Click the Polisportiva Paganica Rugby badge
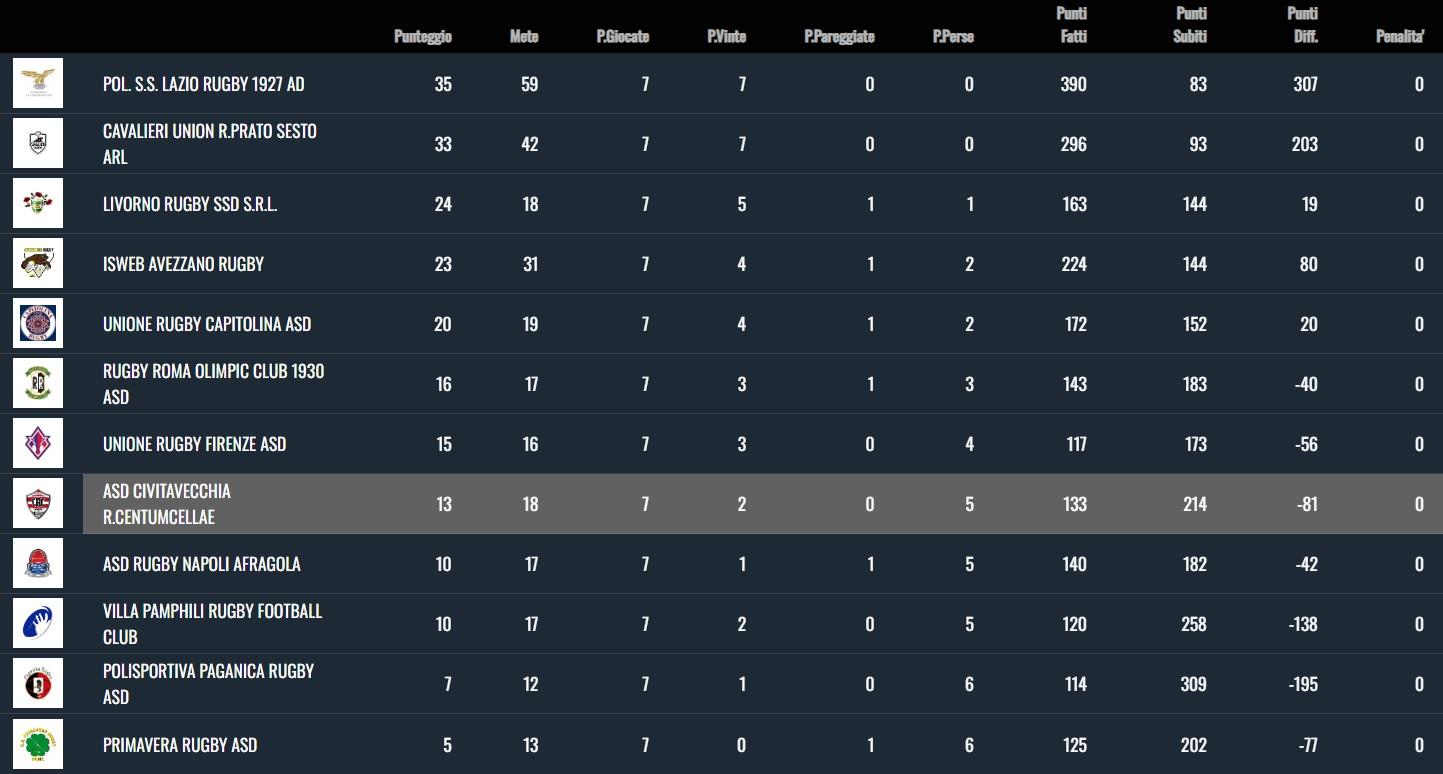Image resolution: width=1443 pixels, height=774 pixels. pyautogui.click(x=38, y=684)
